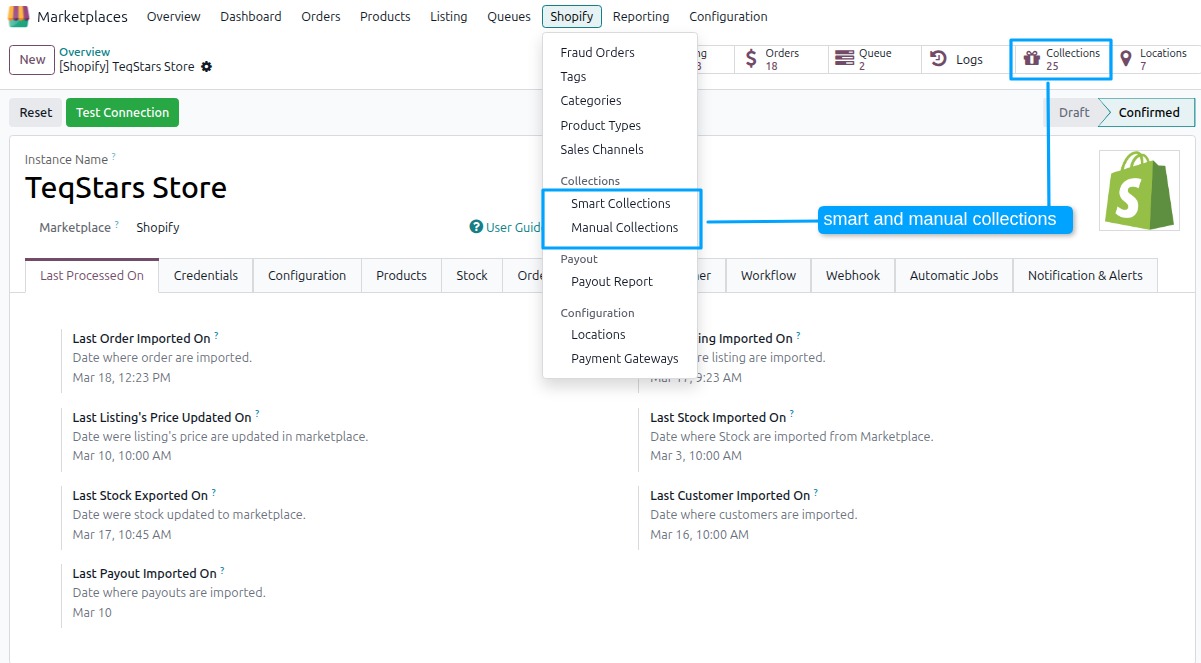Switch to the Configuration tab
The width and height of the screenshot is (1201, 663).
(x=307, y=275)
